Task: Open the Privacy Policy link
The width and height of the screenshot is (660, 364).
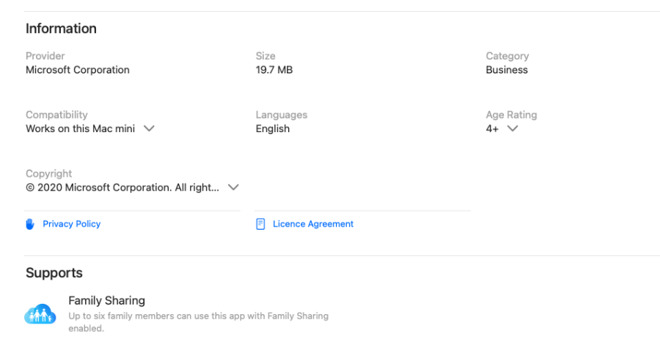Action: click(x=72, y=224)
